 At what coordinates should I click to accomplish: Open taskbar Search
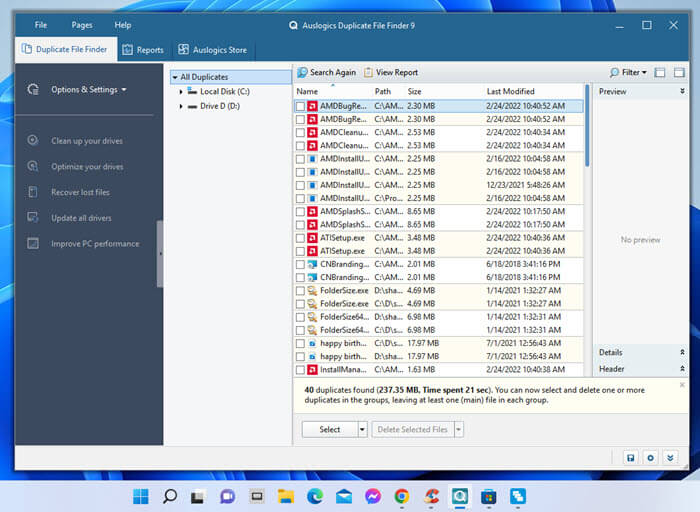coord(170,496)
